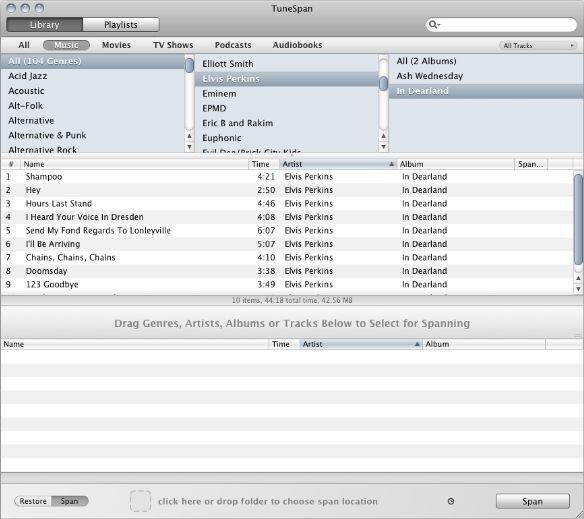This screenshot has height=519, width=584.
Task: Toggle the Restore mode
Action: (33, 501)
